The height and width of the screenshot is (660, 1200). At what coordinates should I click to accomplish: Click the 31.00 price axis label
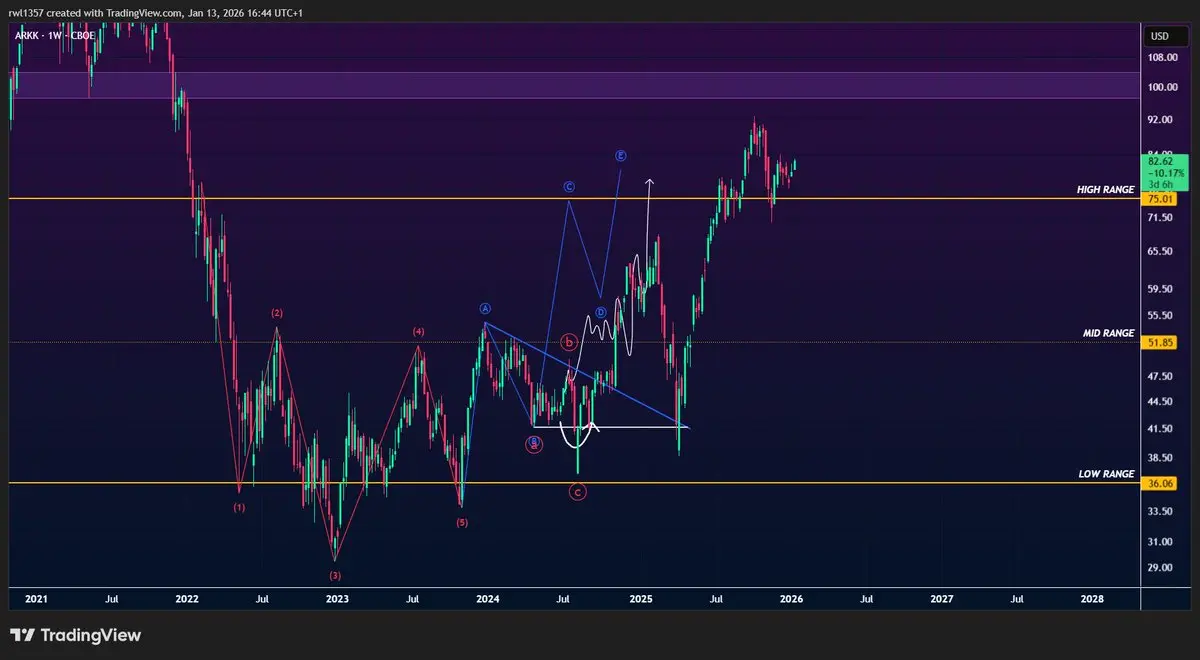1159,542
